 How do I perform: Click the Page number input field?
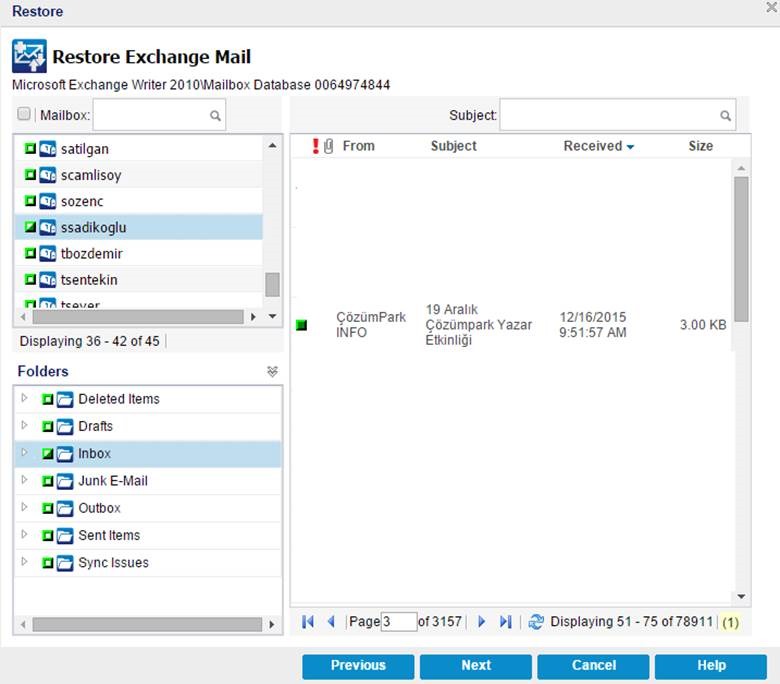tap(399, 621)
